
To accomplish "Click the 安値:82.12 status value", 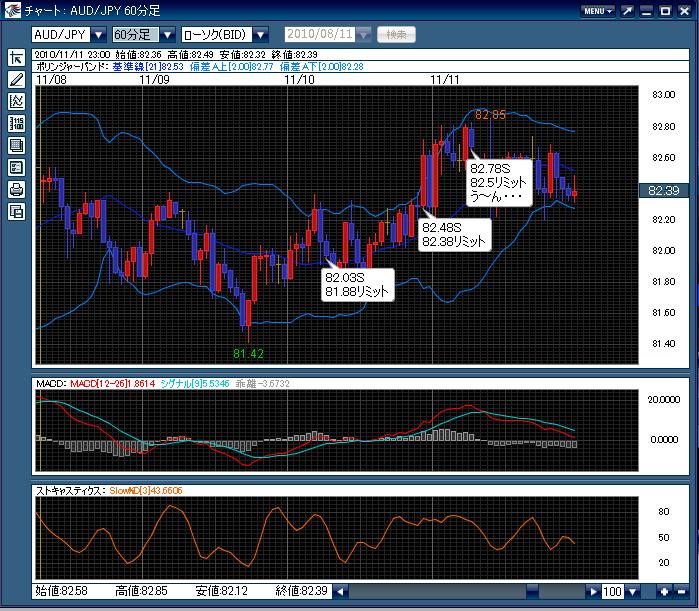I will pyautogui.click(x=222, y=591).
